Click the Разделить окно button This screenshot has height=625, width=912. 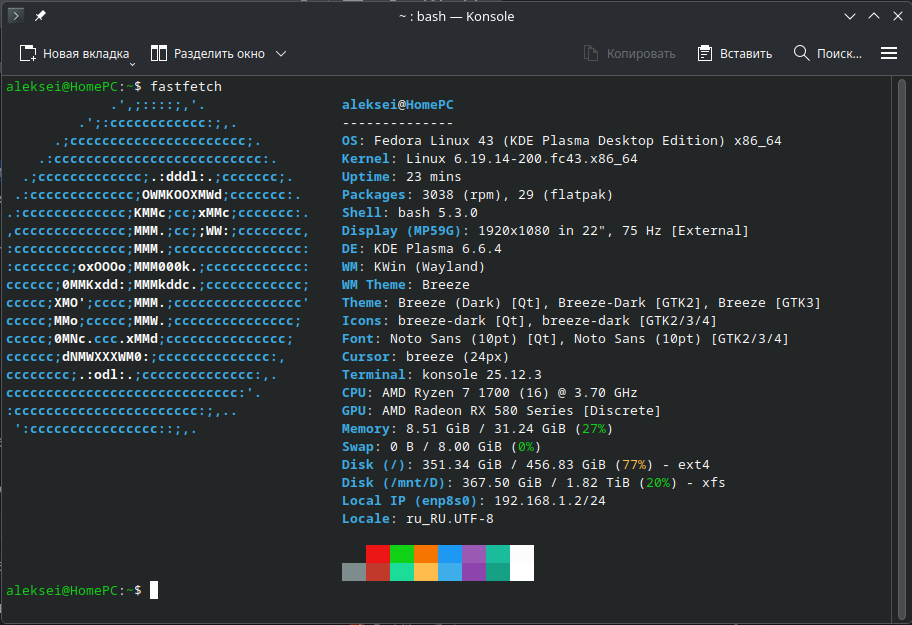(208, 53)
